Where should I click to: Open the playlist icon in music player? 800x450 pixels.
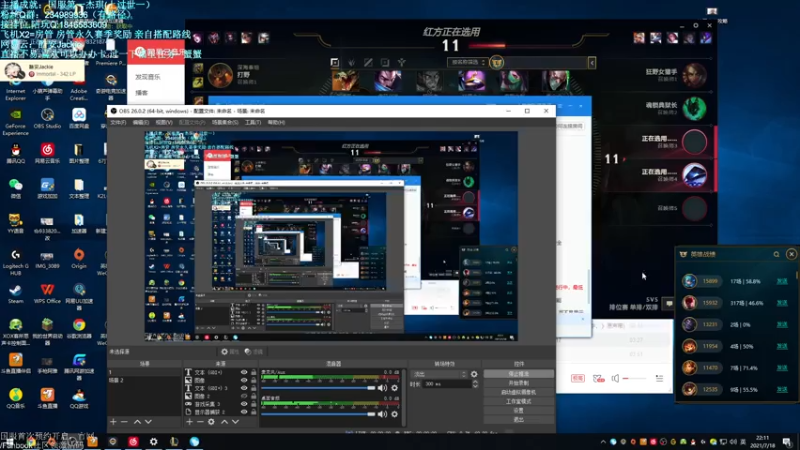(x=659, y=379)
